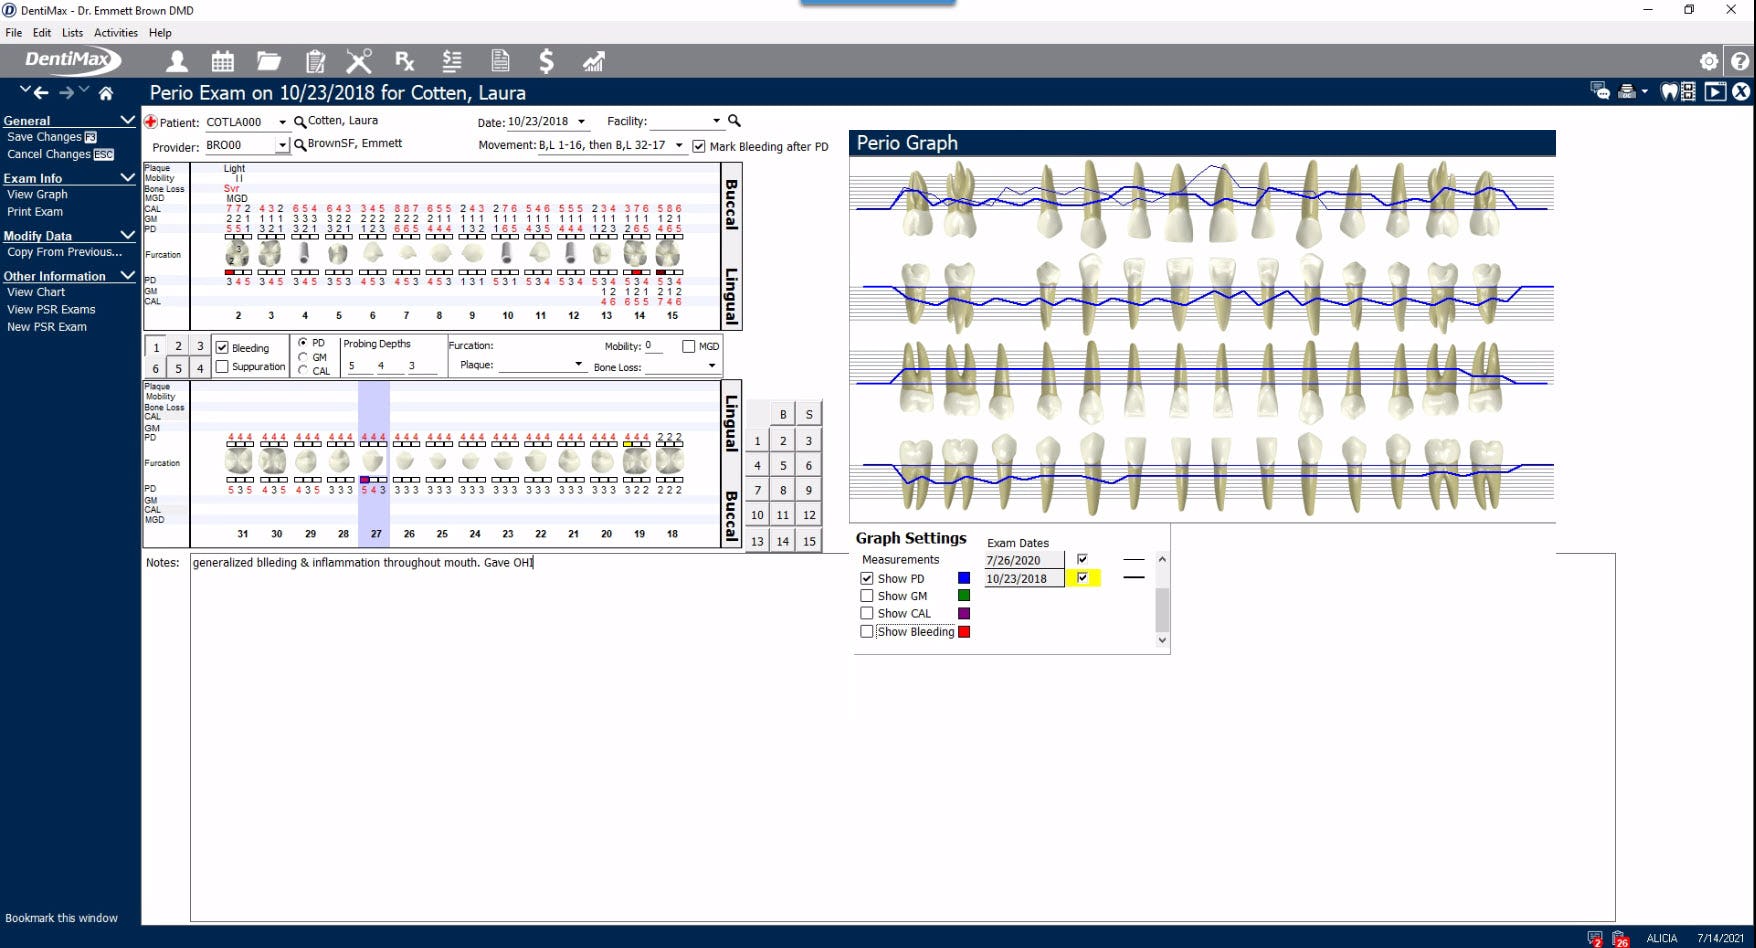The height and width of the screenshot is (948, 1756).
Task: Click the blue PD color swatch
Action: coord(963,577)
